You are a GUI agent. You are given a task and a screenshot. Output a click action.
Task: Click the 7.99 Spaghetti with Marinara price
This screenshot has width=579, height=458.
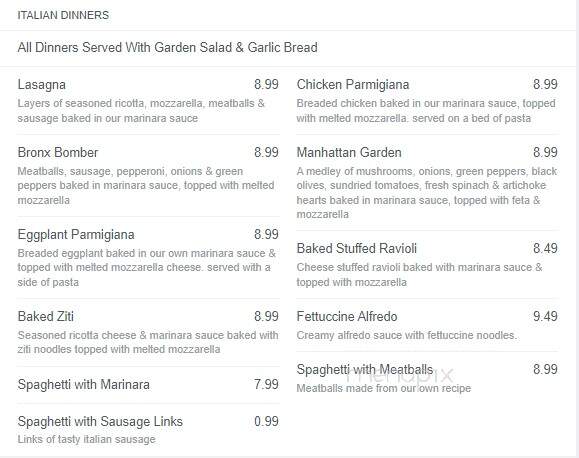[x=266, y=384]
